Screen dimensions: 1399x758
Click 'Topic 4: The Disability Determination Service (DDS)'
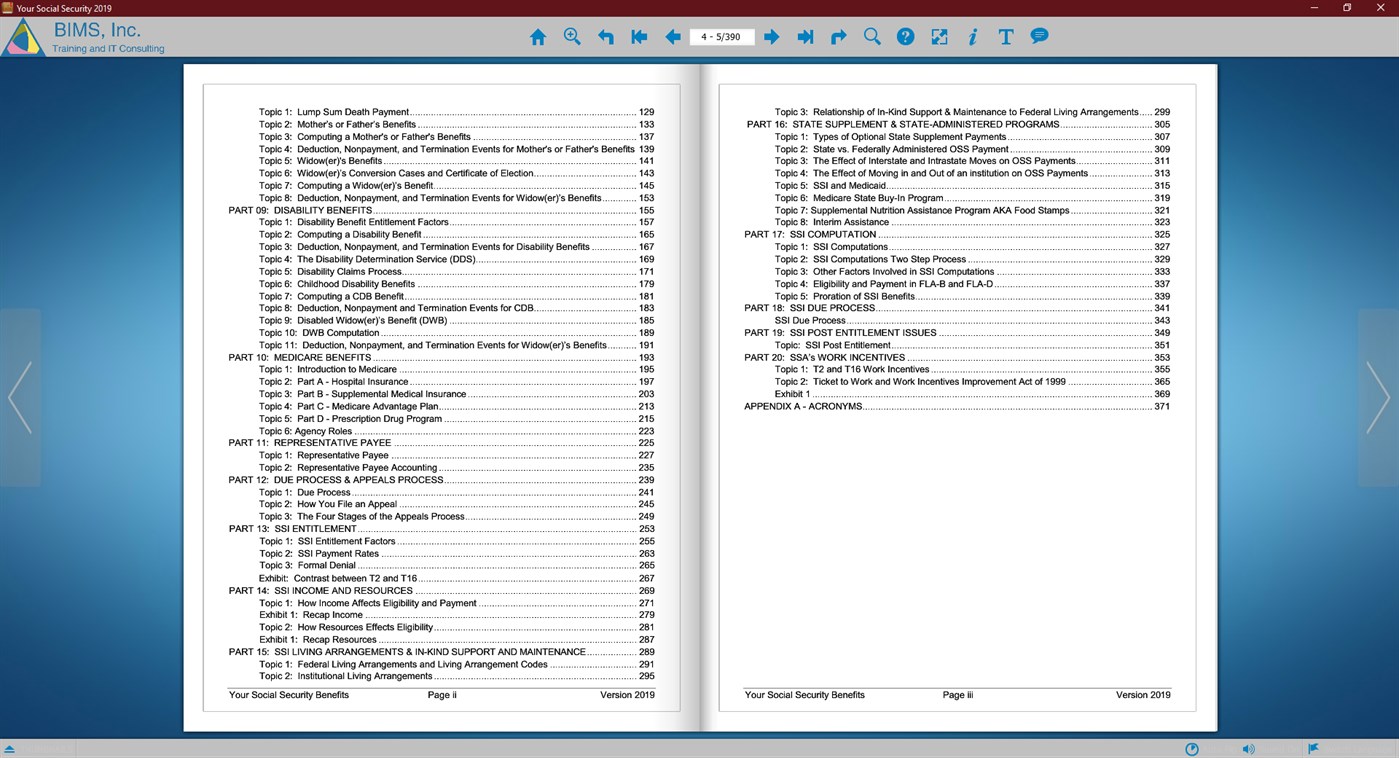[456, 259]
